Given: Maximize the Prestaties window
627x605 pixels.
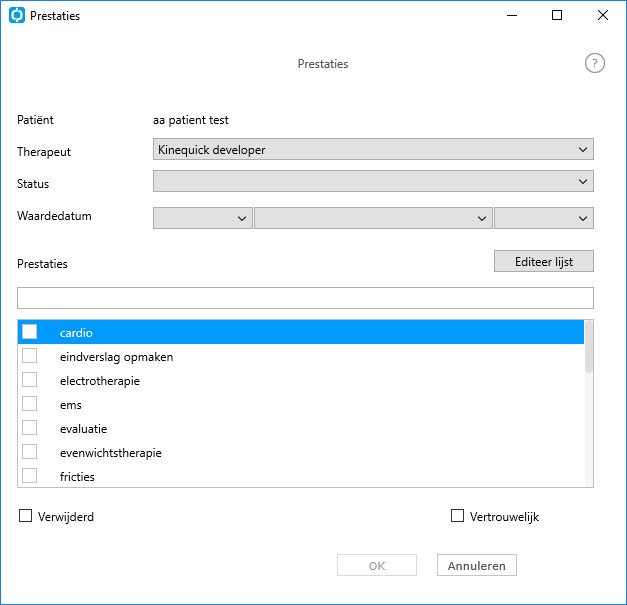Looking at the screenshot, I should click(557, 15).
